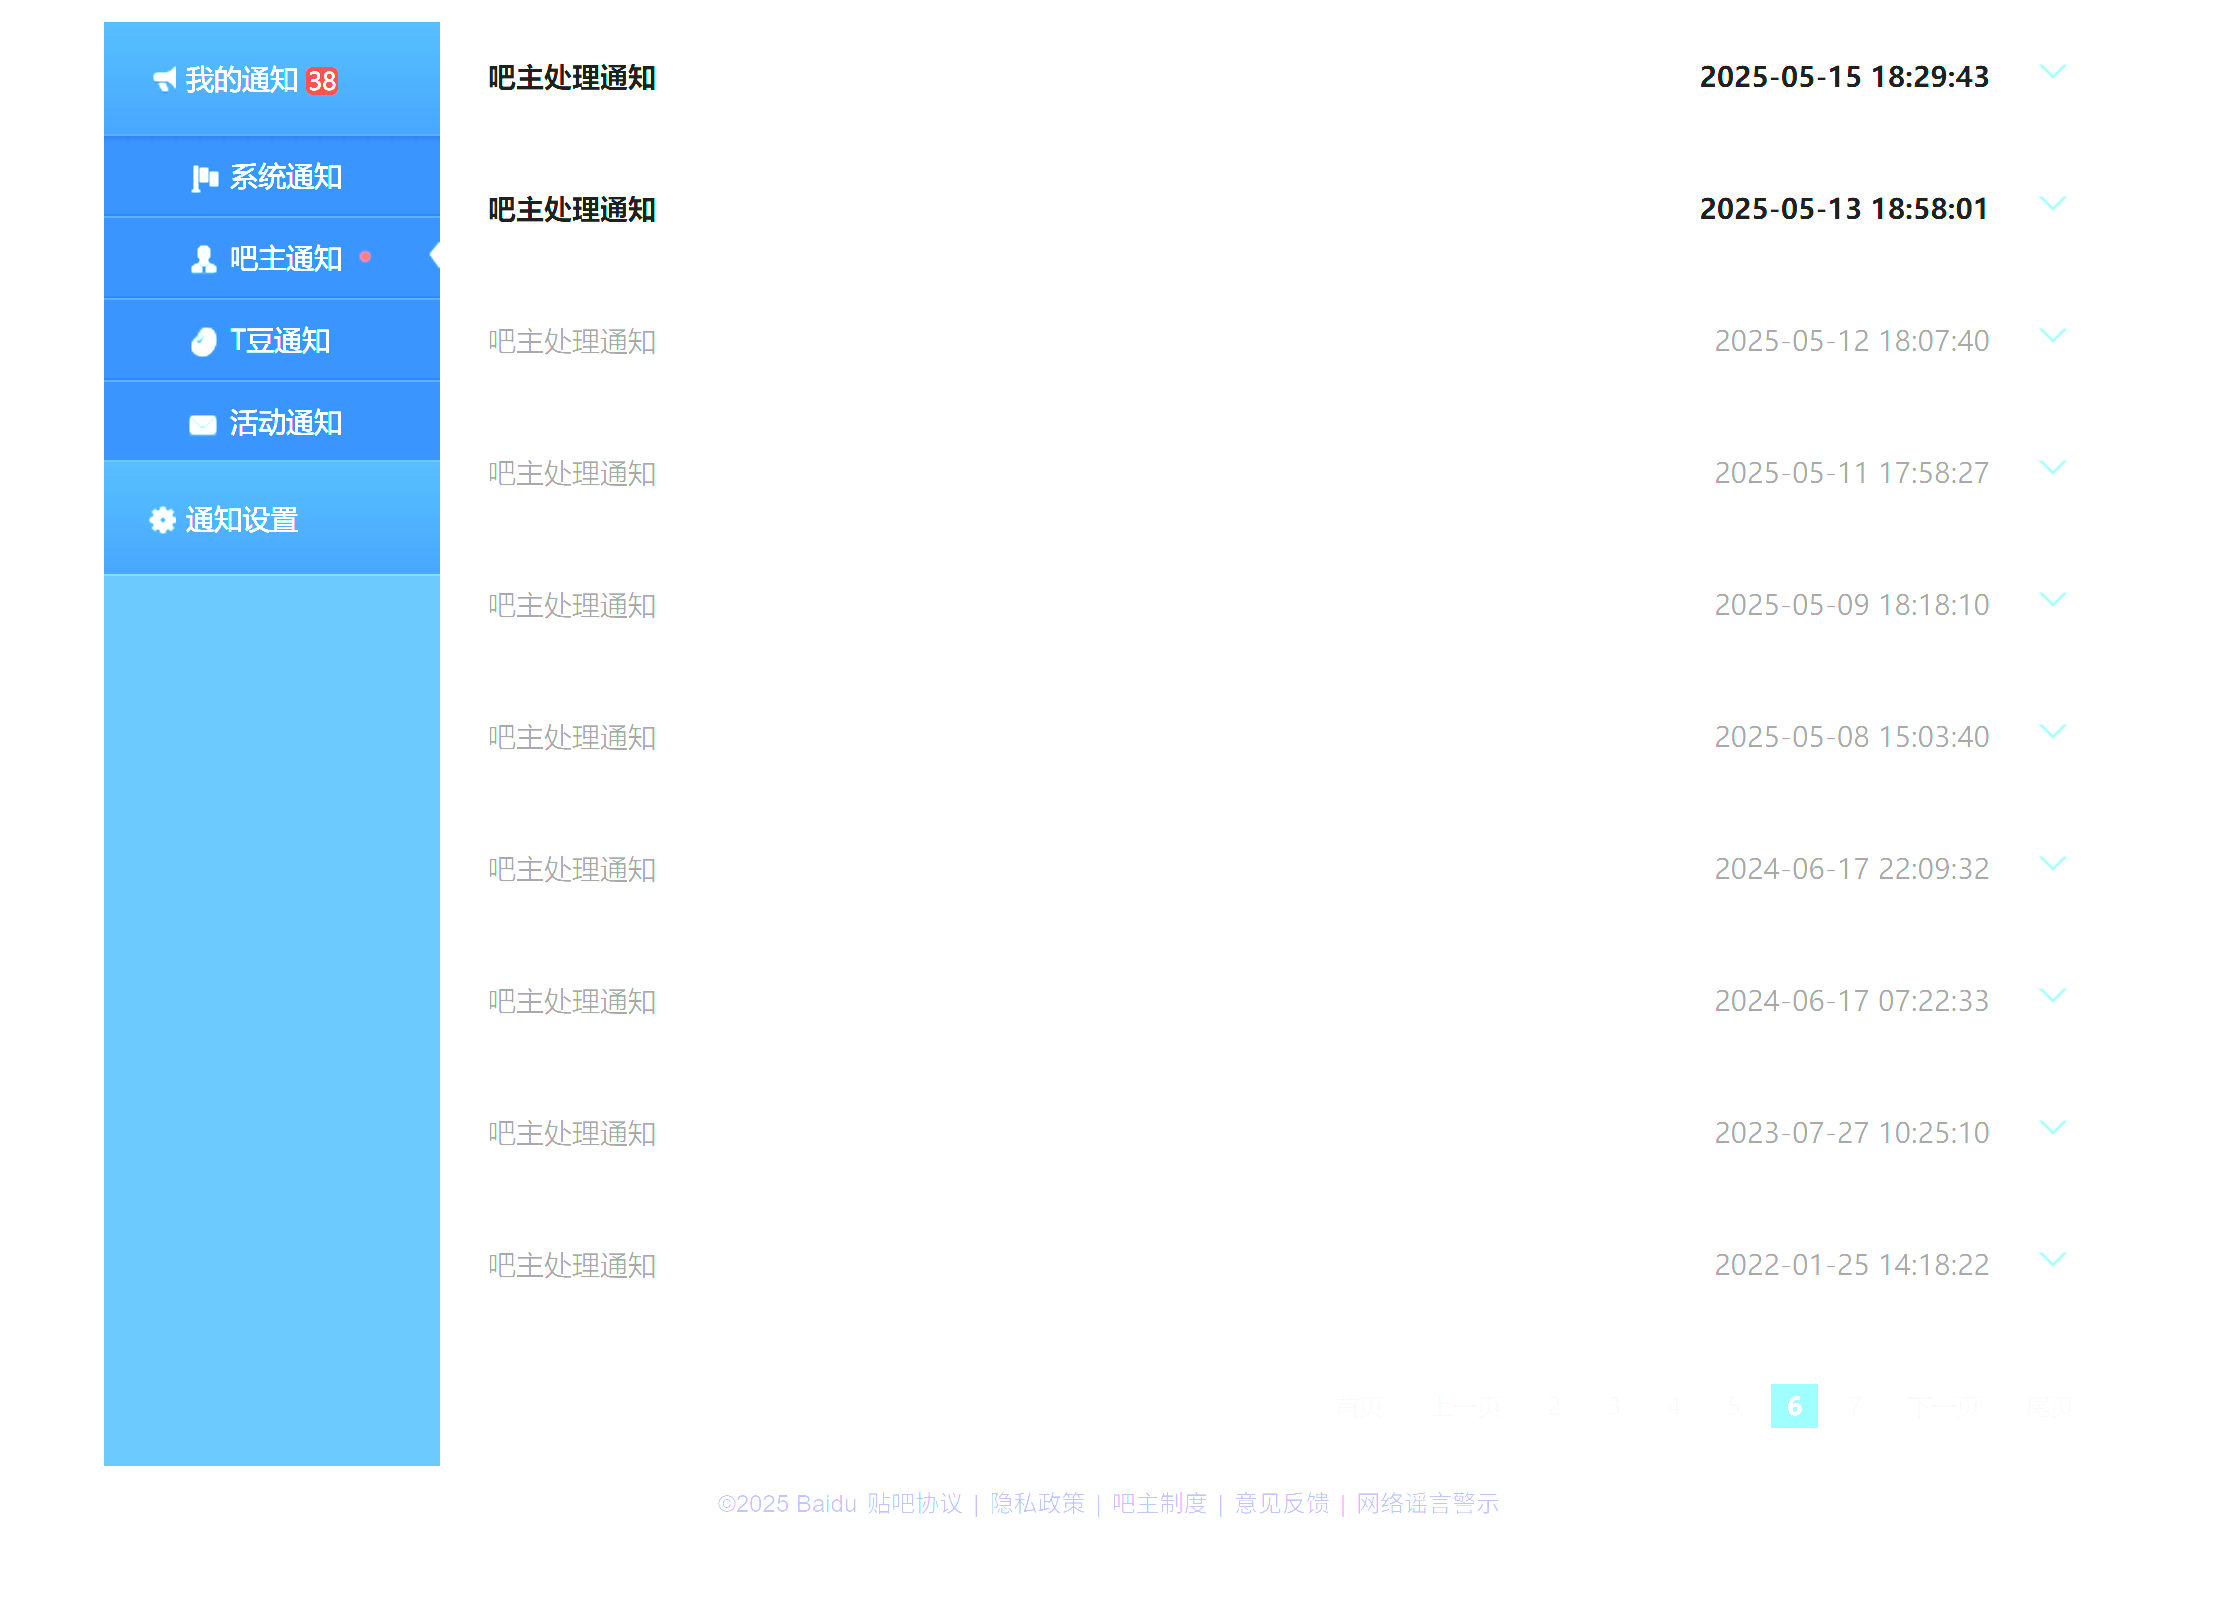Viewport: 2222px width, 1605px height.
Task: Expand the 2022-01-25 14:18:22 notification chevron
Action: (2052, 1260)
